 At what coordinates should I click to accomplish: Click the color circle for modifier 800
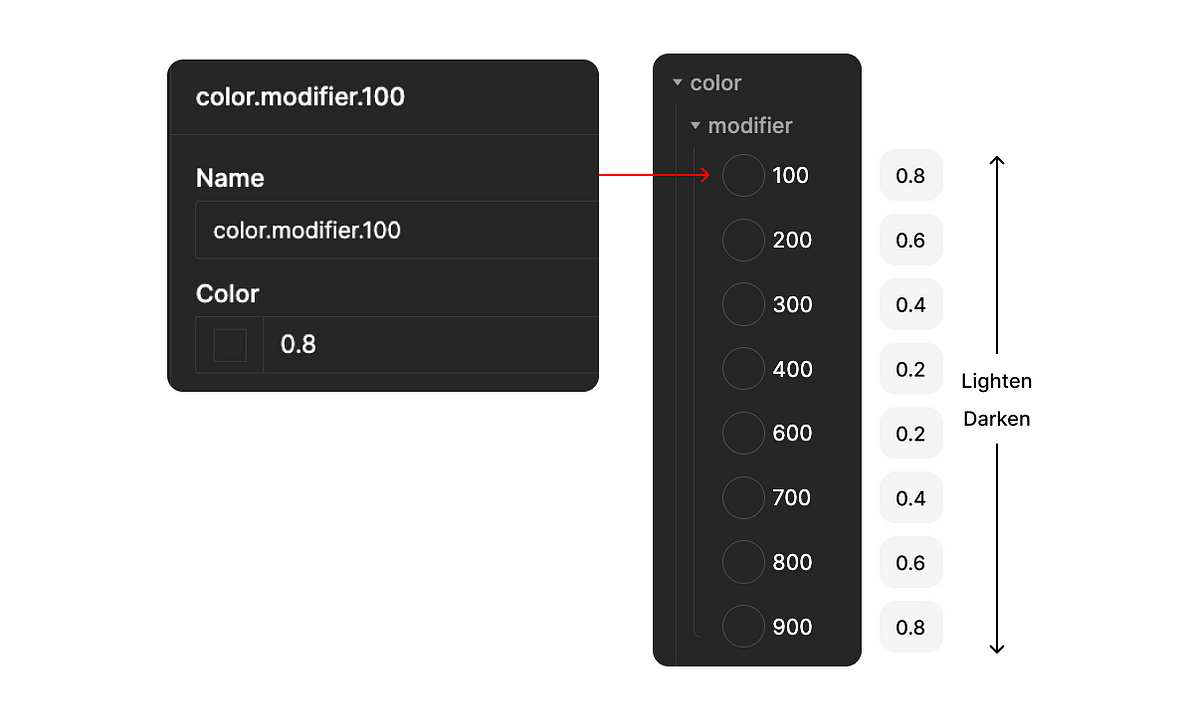point(743,562)
